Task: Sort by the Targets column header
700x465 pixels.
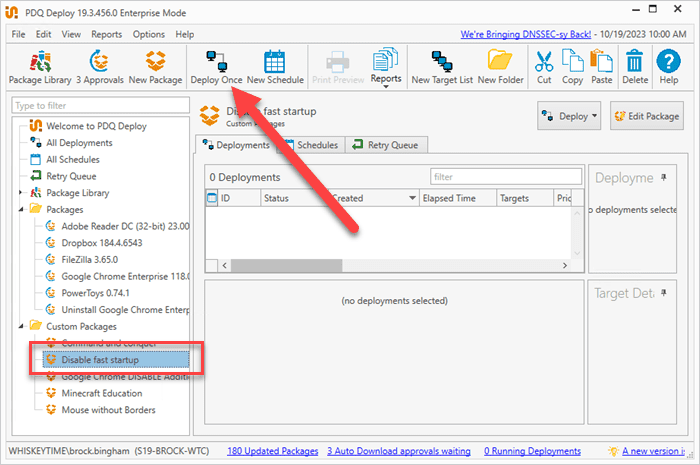Action: click(525, 198)
